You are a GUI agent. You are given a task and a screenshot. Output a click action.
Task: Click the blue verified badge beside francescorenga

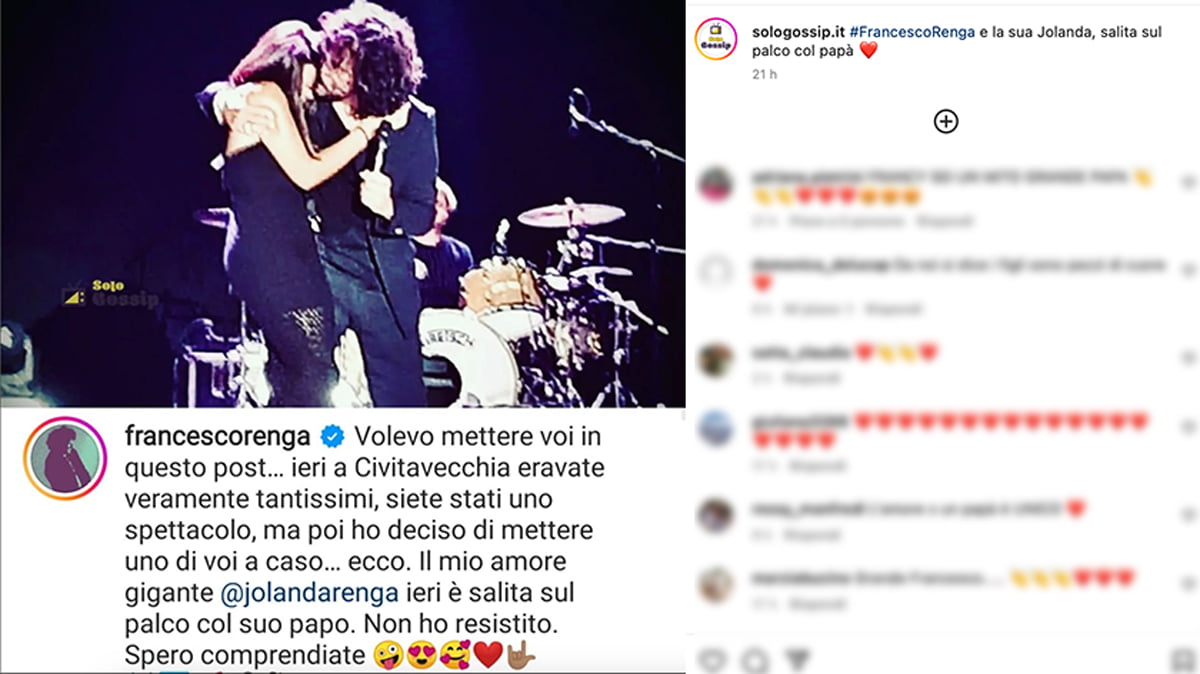pos(331,436)
